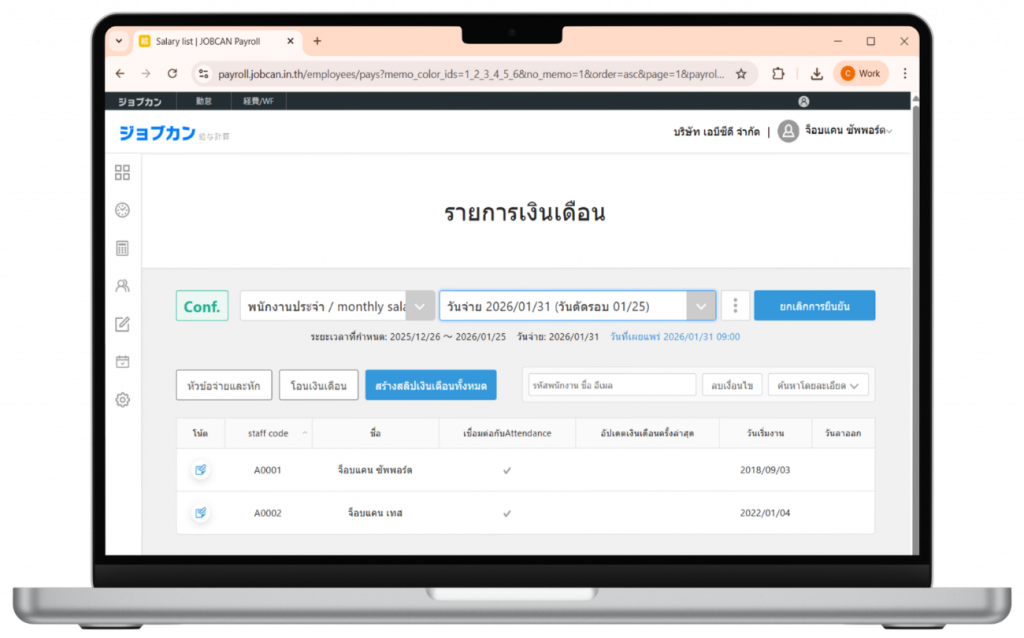Viewport: 1024px width, 638px height.
Task: Open the three-dot more options button
Action: click(x=735, y=306)
